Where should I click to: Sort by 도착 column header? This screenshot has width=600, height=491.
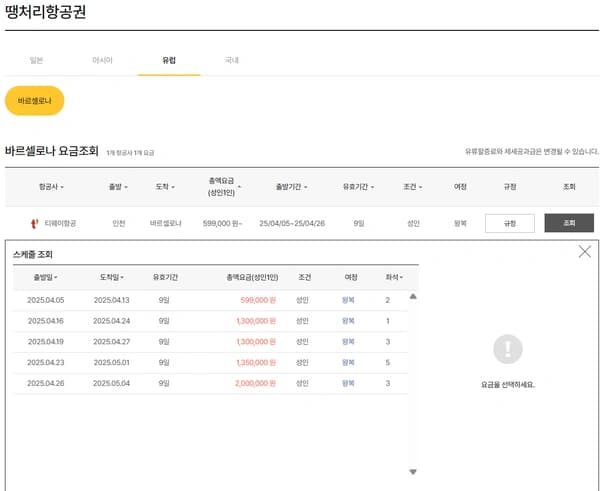165,187
